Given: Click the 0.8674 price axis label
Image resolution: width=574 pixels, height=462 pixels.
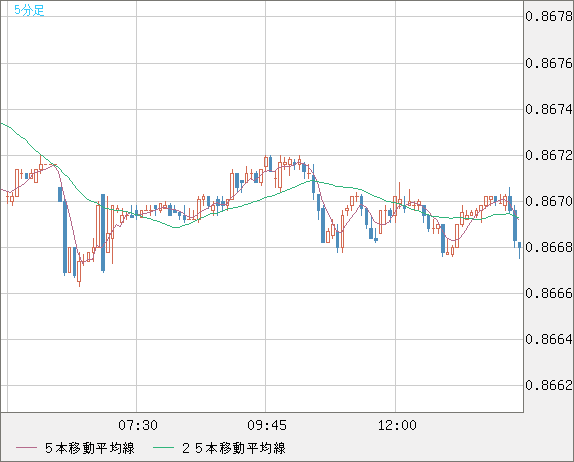Looking at the screenshot, I should (548, 109).
